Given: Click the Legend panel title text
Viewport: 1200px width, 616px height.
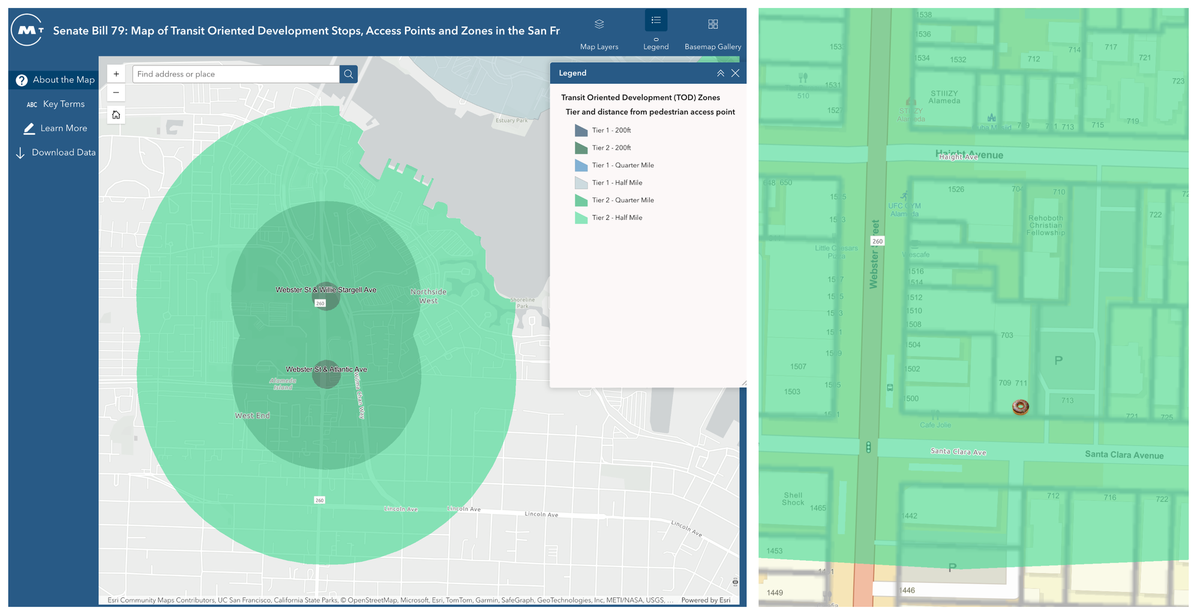Looking at the screenshot, I should (x=573, y=73).
